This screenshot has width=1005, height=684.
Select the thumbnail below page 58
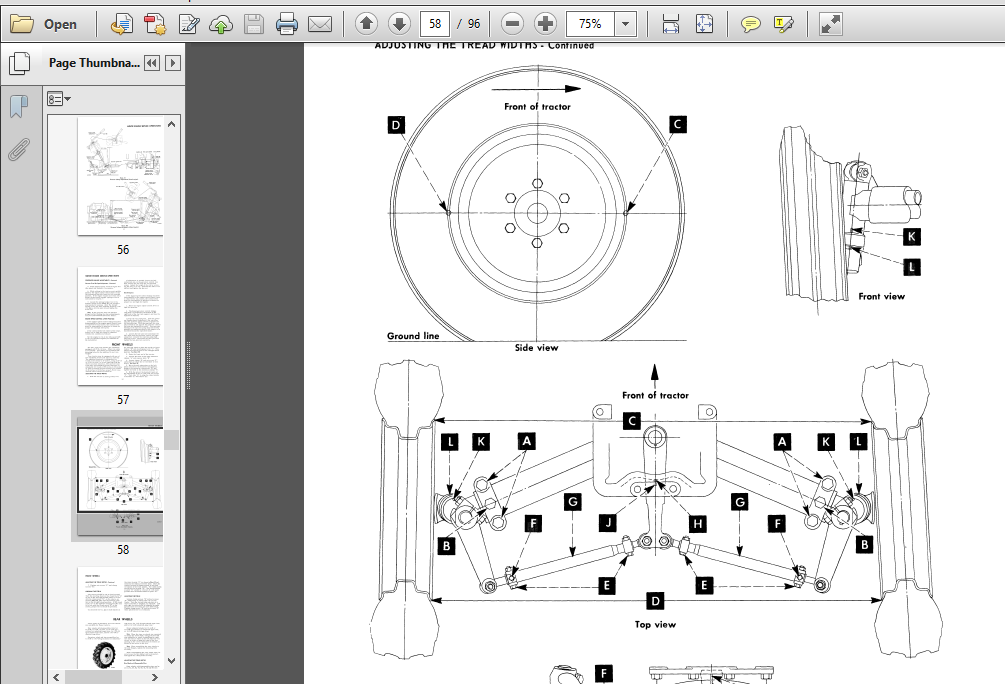tap(120, 619)
